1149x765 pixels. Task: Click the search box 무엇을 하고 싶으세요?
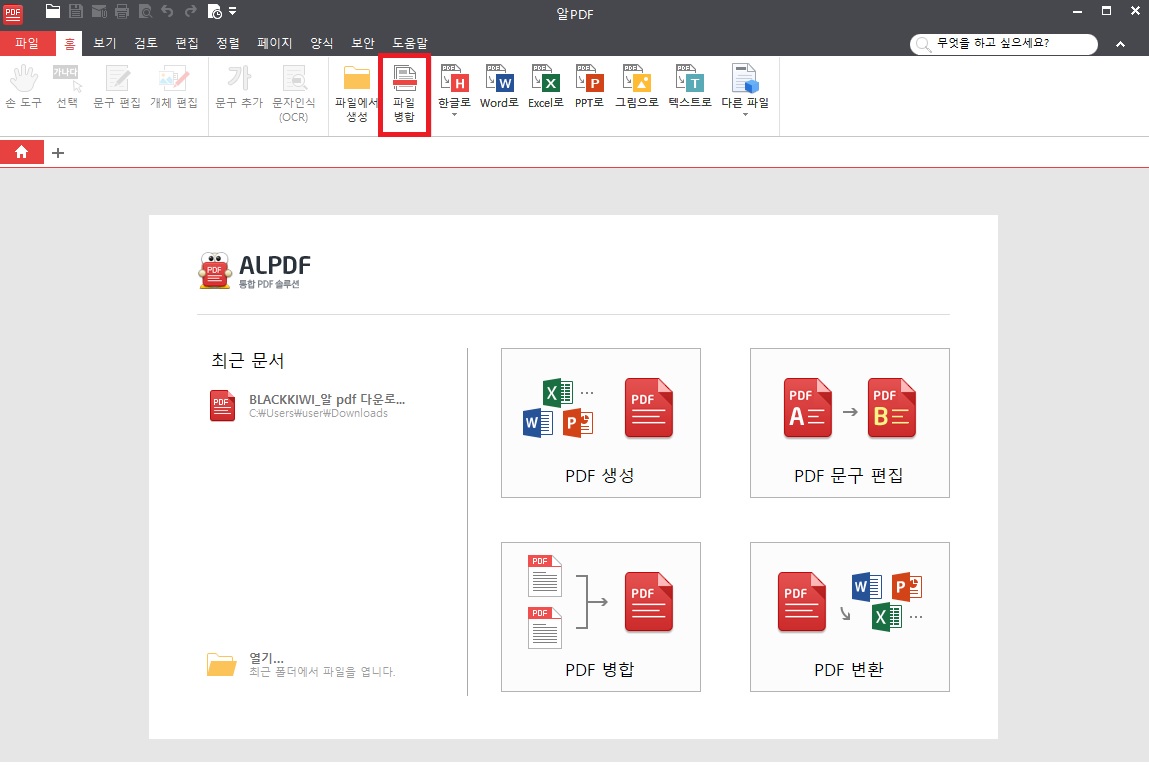click(1003, 44)
